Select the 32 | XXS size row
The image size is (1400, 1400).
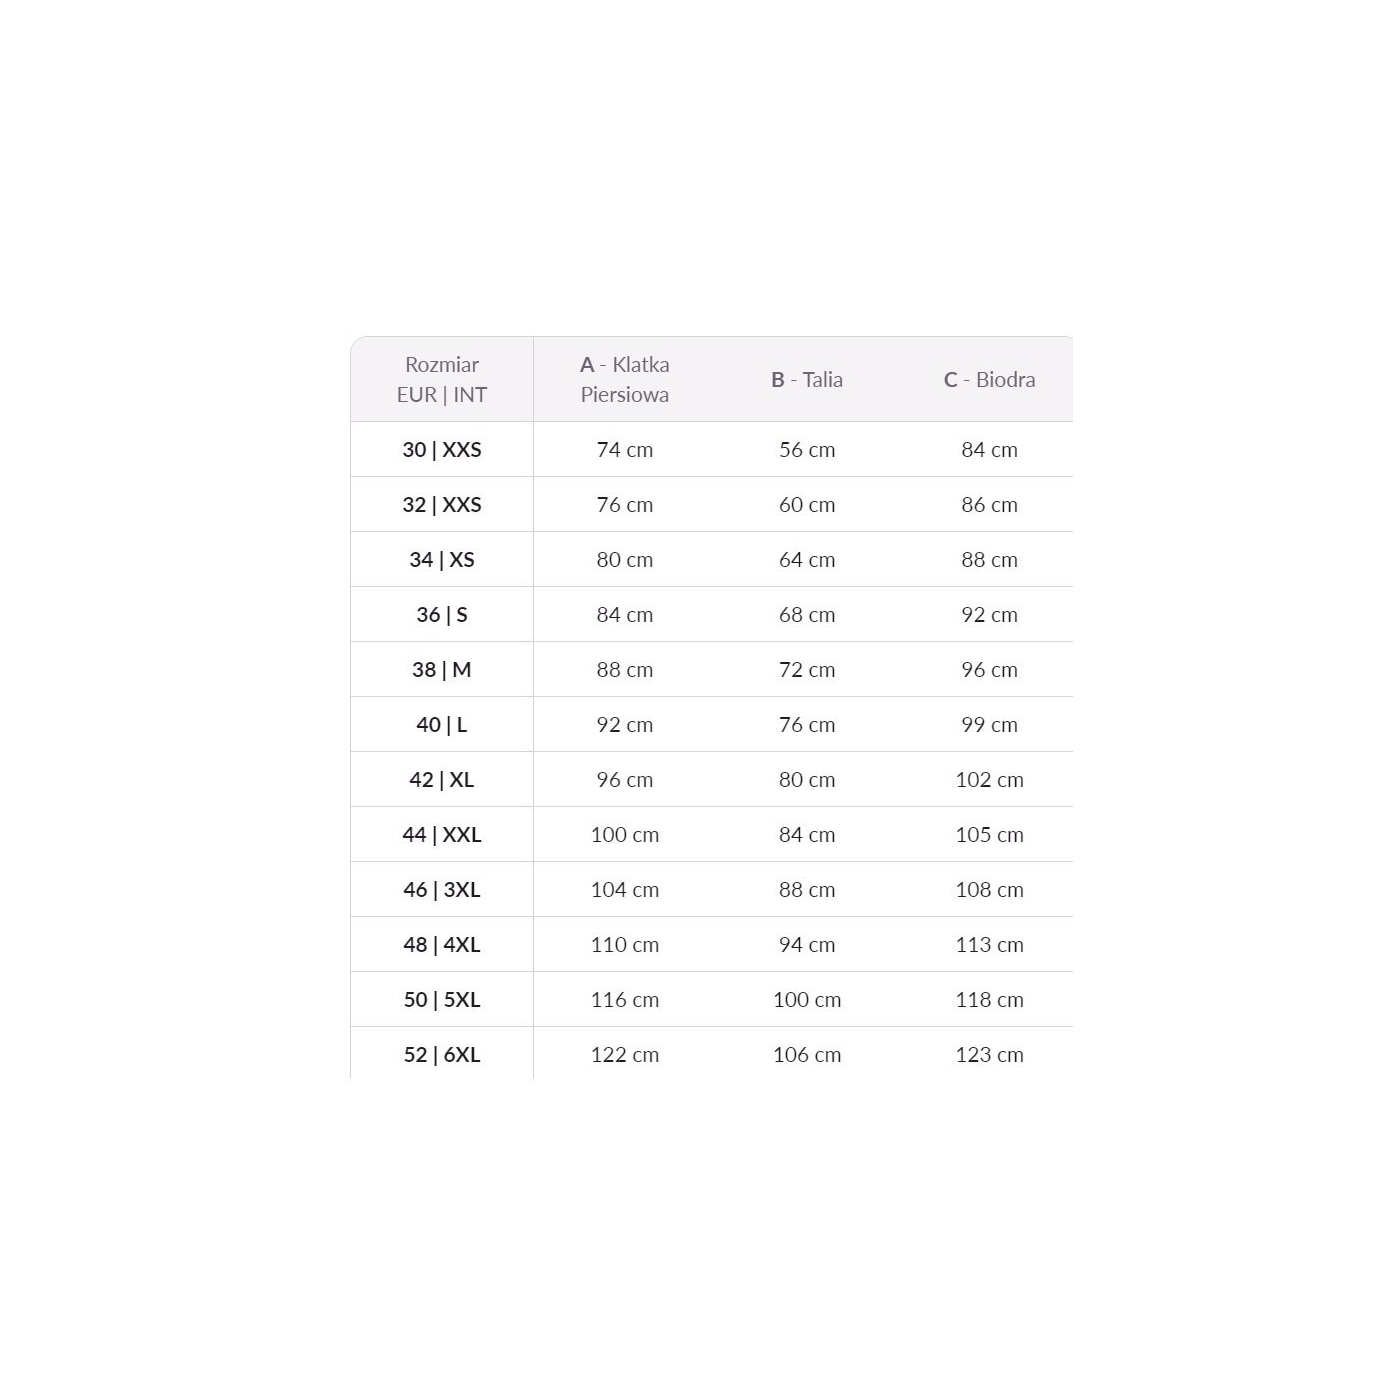[442, 505]
